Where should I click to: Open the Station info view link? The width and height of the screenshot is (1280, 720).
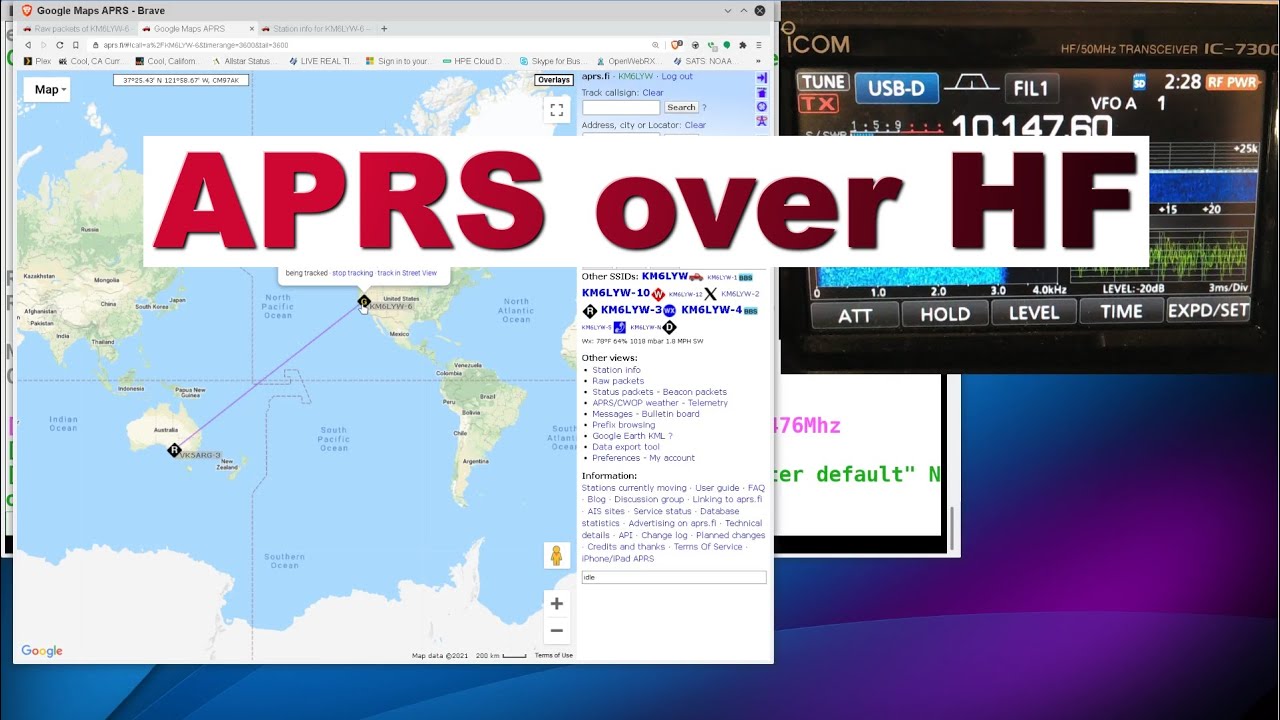616,370
